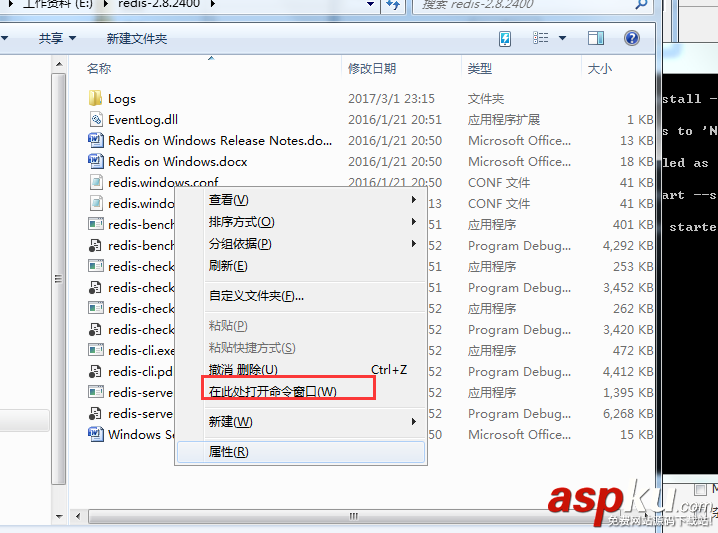The image size is (718, 533).
Task: Click redis-2.8.2400 in breadcrumb path
Action: click(x=159, y=4)
